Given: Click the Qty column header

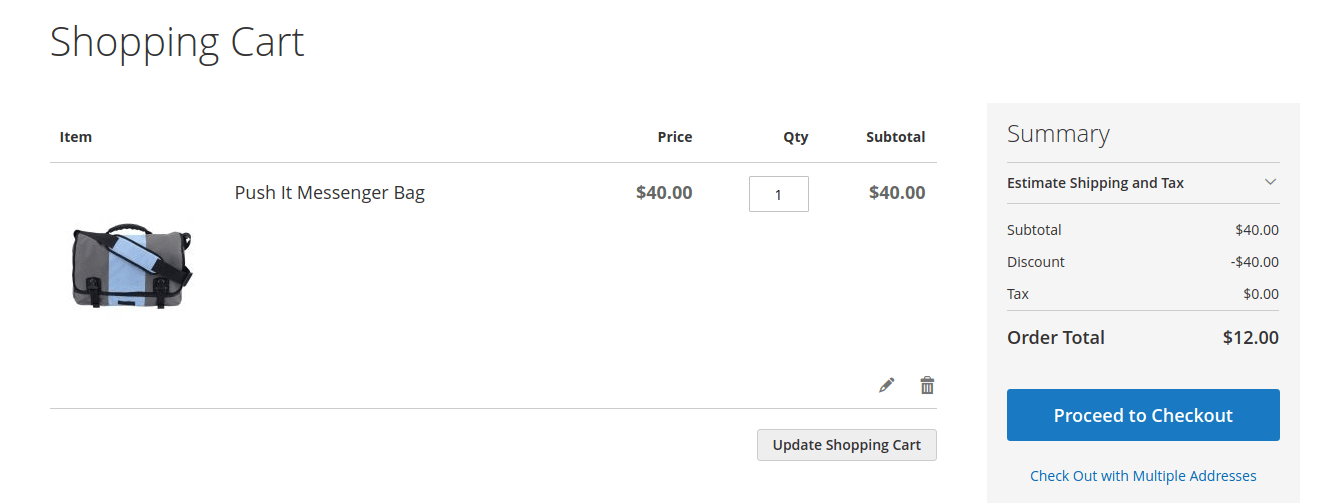Looking at the screenshot, I should (x=796, y=137).
